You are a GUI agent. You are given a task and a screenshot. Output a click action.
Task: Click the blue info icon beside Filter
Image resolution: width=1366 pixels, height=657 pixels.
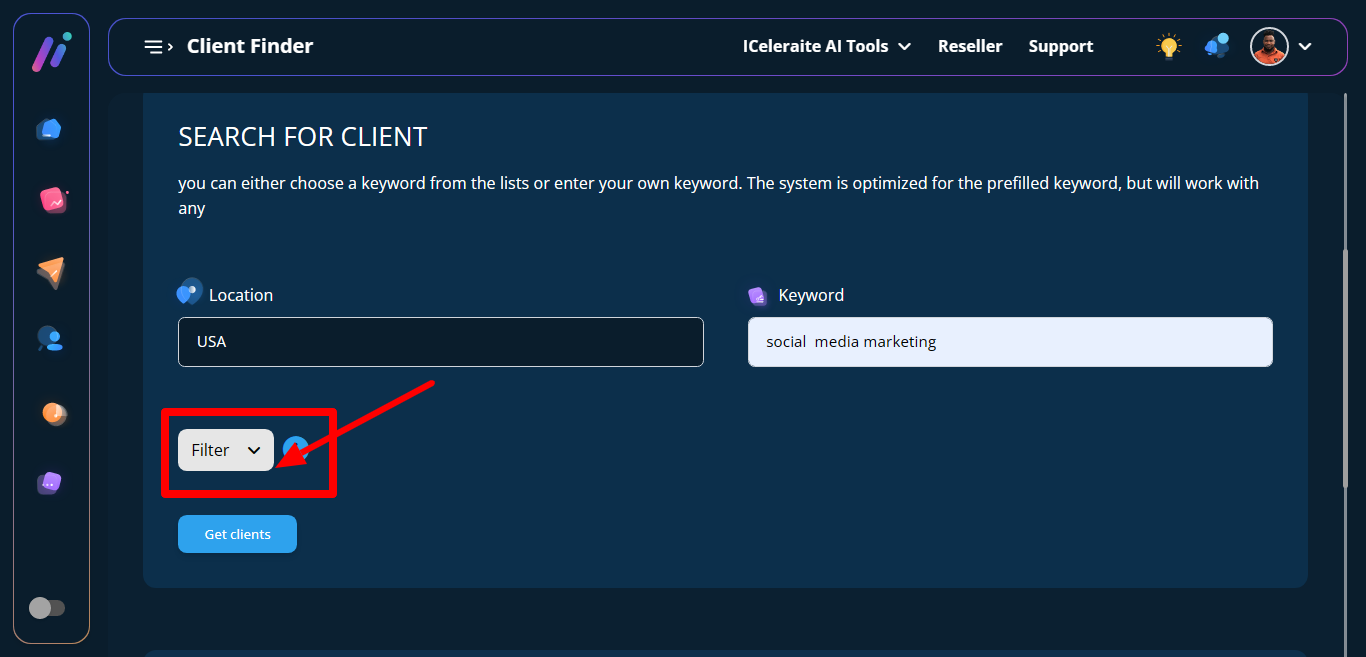tap(295, 448)
